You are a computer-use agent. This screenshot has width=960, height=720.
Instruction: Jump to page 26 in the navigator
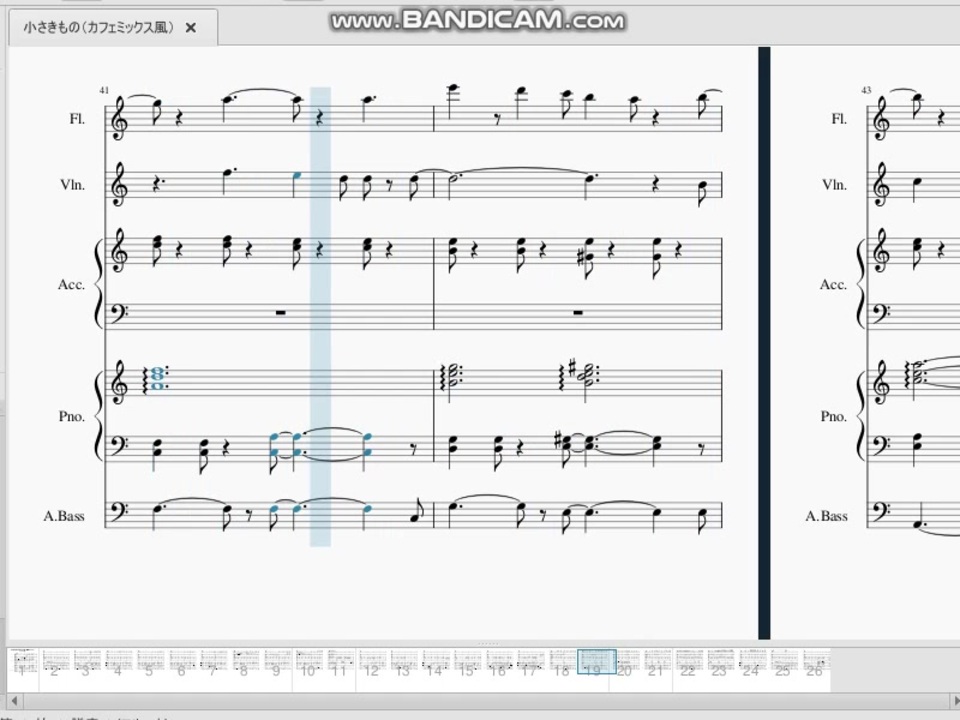click(816, 662)
